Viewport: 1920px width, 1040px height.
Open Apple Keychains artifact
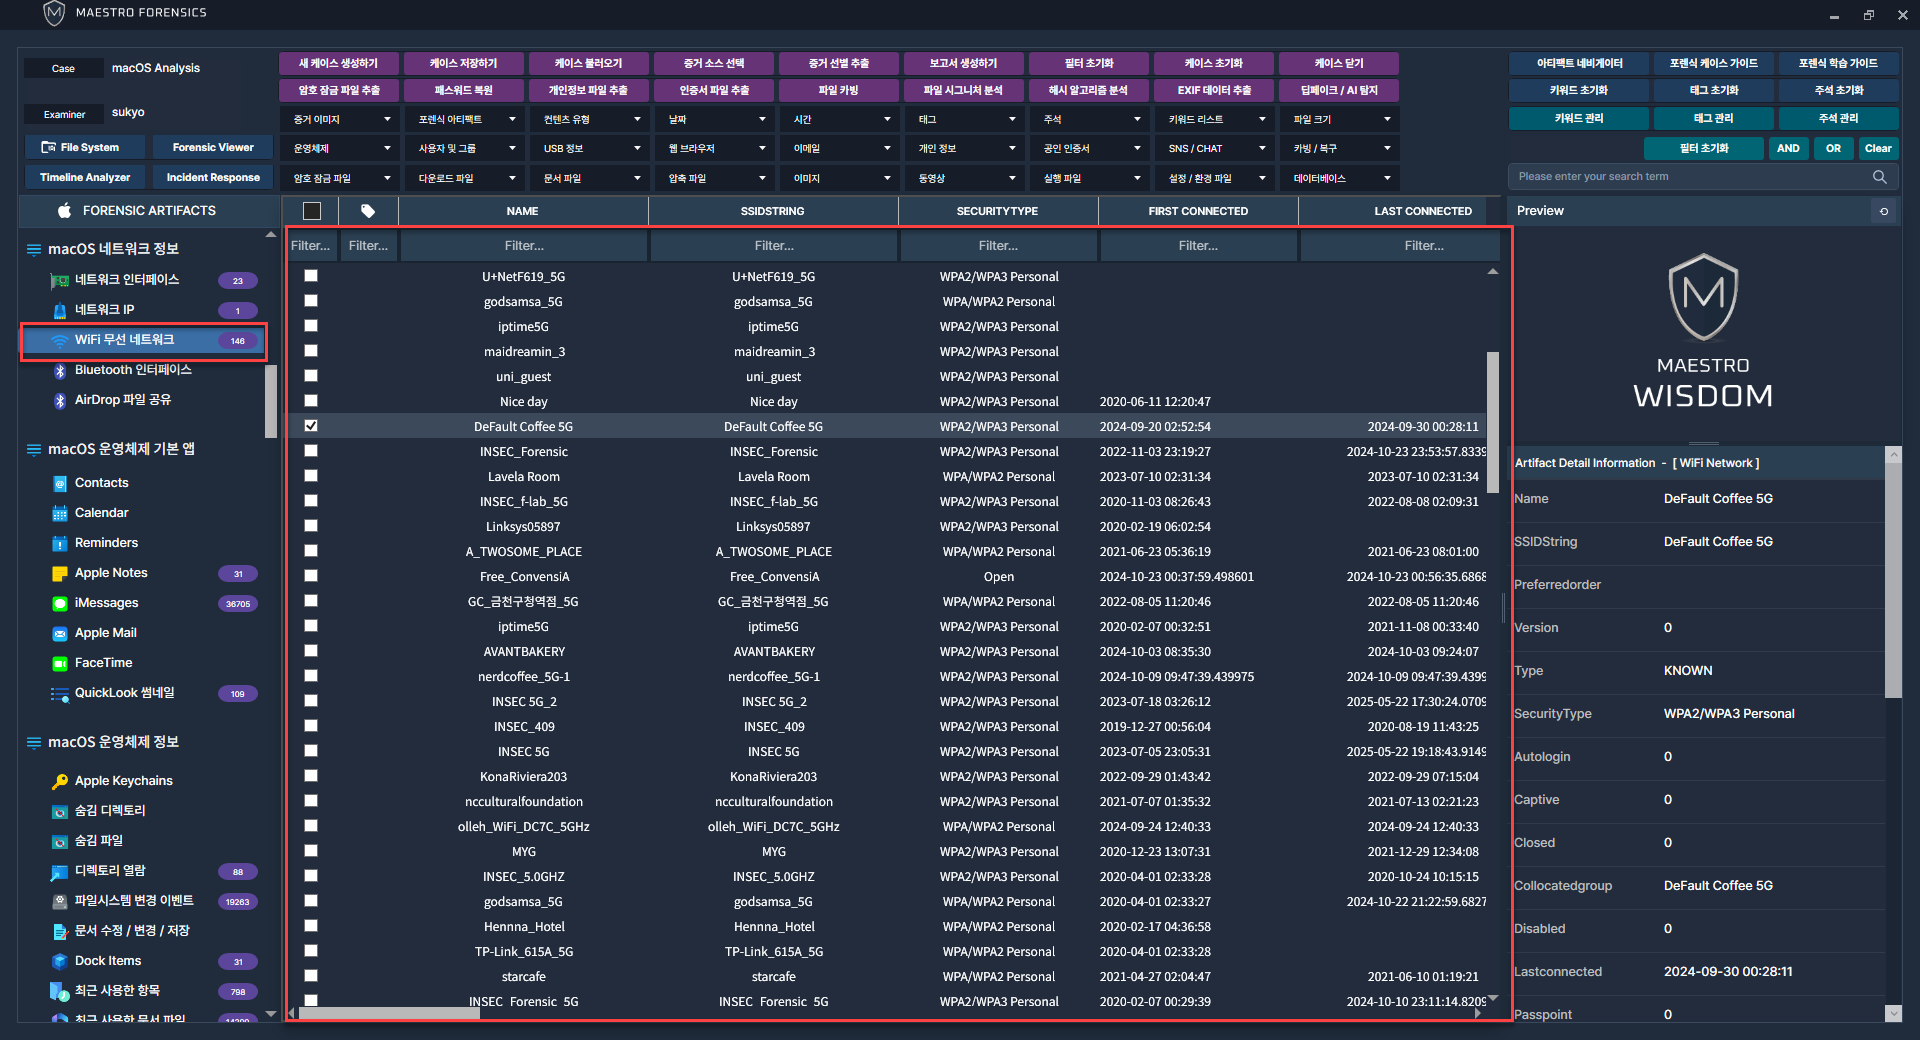coord(123,781)
